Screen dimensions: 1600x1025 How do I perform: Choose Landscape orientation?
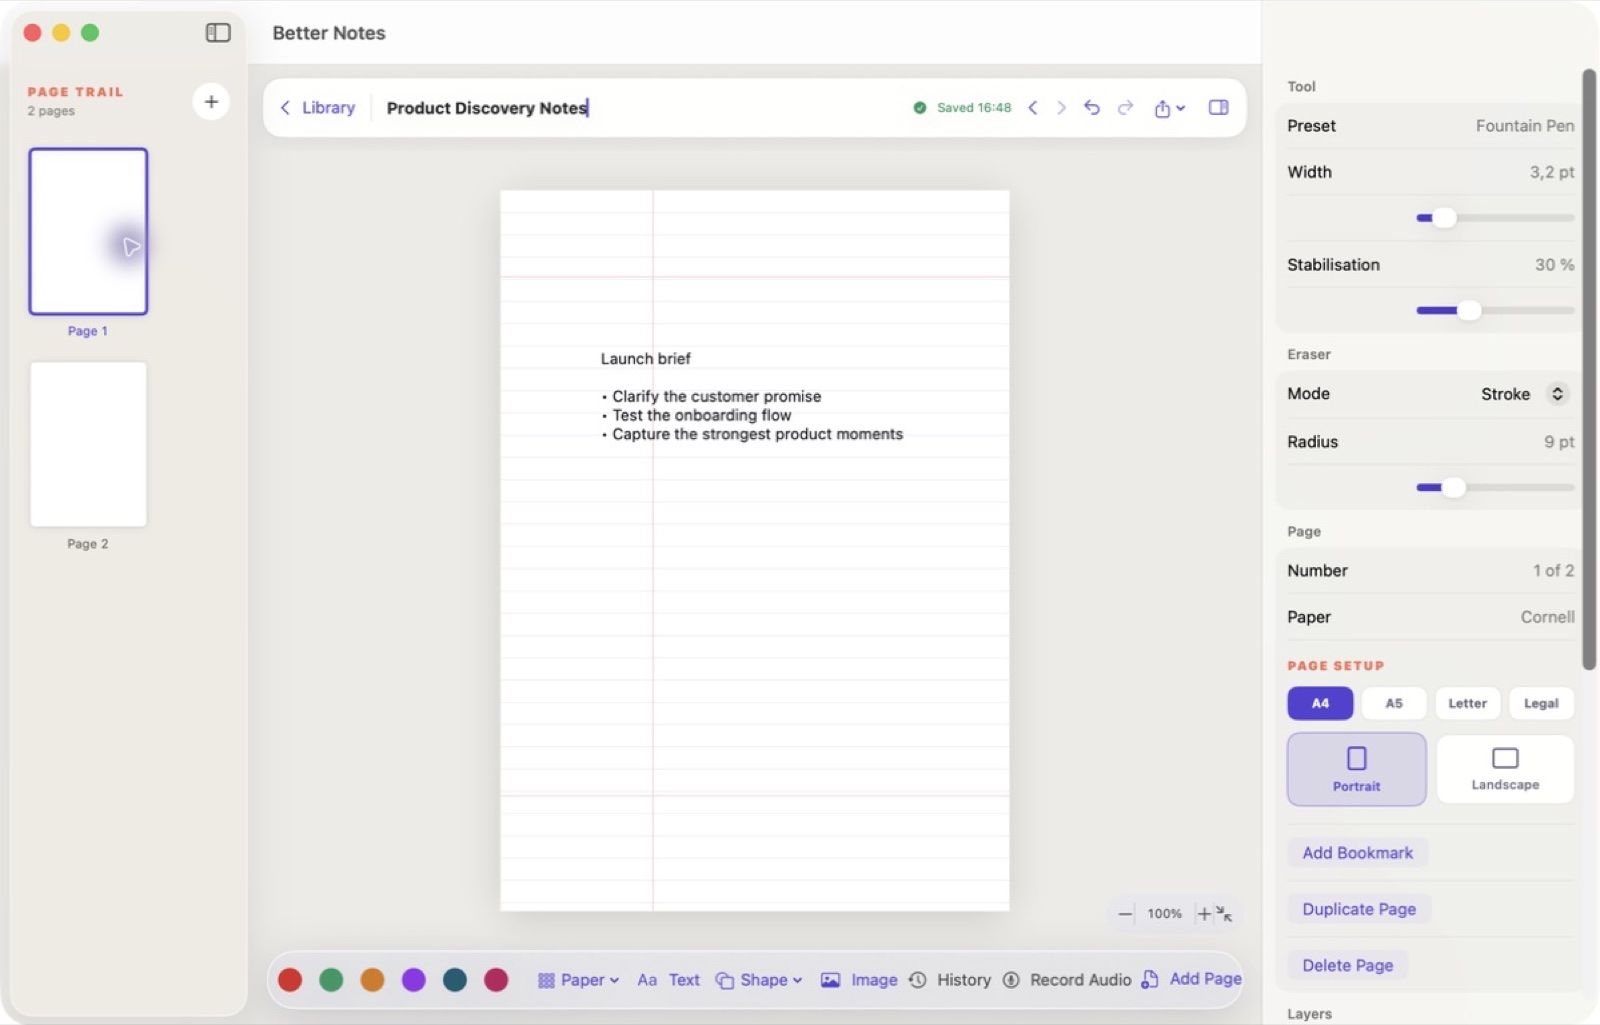1505,769
